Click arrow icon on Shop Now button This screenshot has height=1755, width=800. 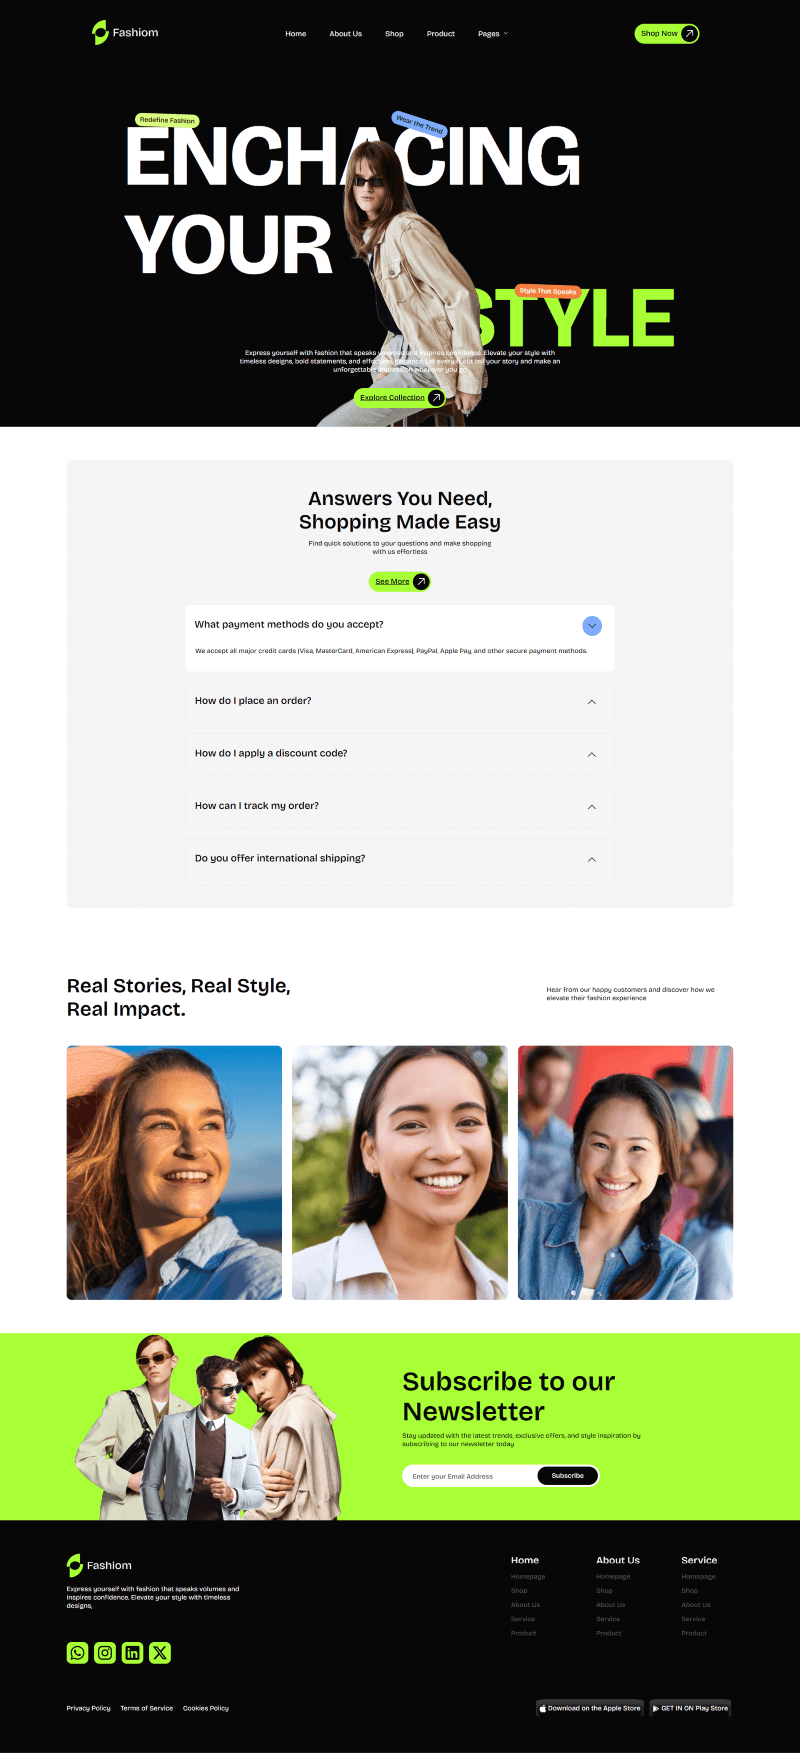click(x=689, y=34)
